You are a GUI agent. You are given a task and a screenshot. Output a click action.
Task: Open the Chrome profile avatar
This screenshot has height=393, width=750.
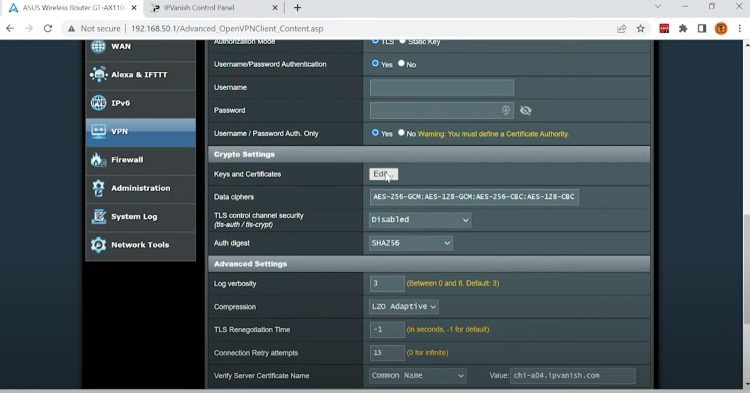coord(721,29)
